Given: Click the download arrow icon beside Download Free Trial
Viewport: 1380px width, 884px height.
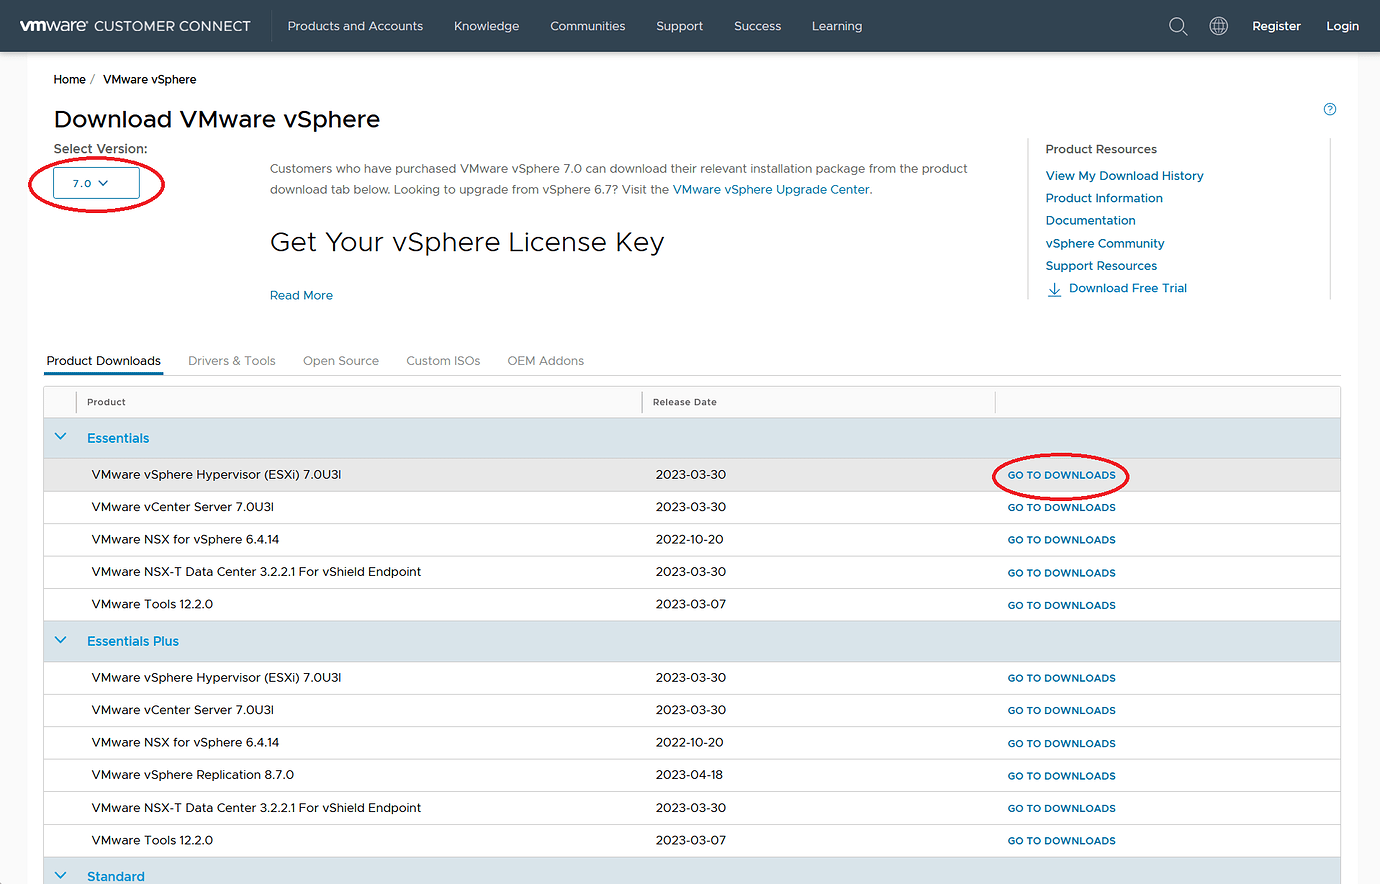Looking at the screenshot, I should [x=1054, y=289].
